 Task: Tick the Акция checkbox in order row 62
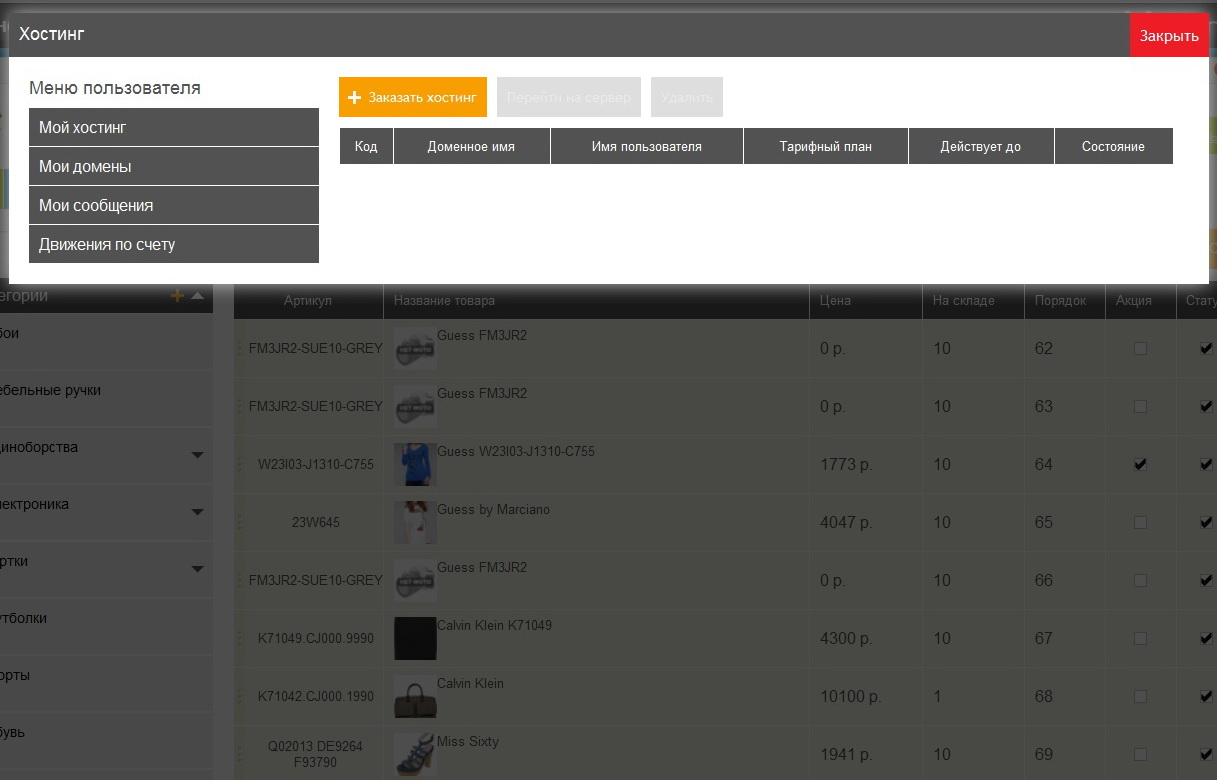click(x=1140, y=349)
